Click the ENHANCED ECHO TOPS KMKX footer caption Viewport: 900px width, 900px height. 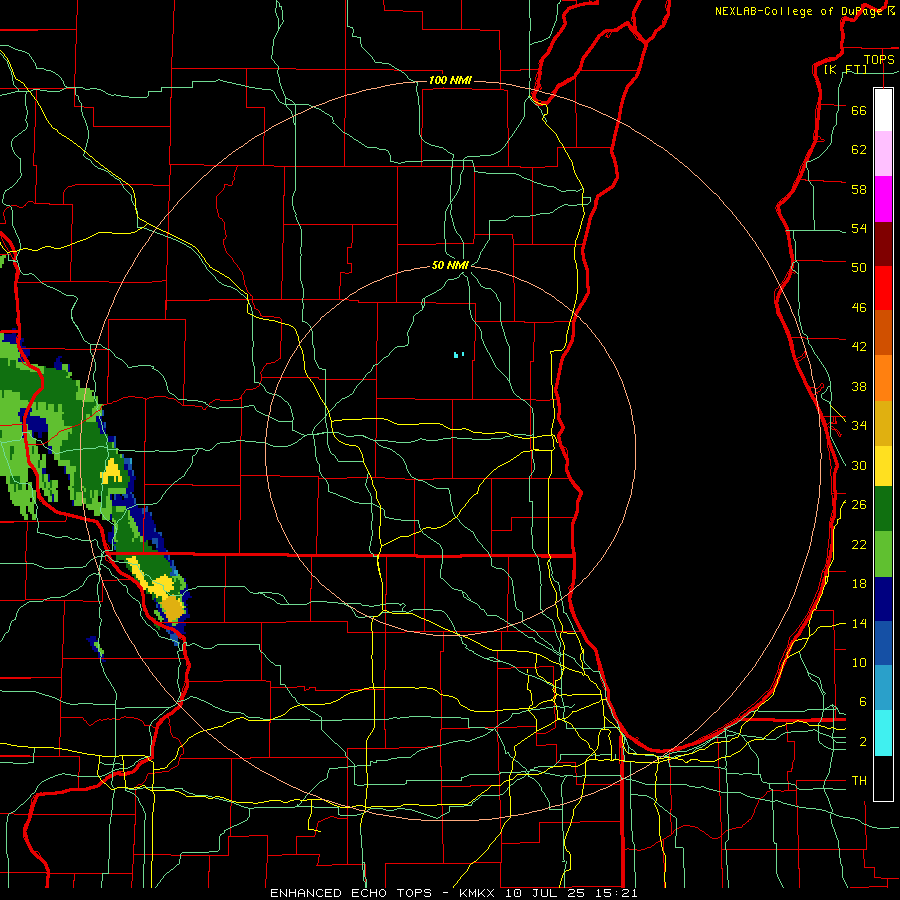453,893
